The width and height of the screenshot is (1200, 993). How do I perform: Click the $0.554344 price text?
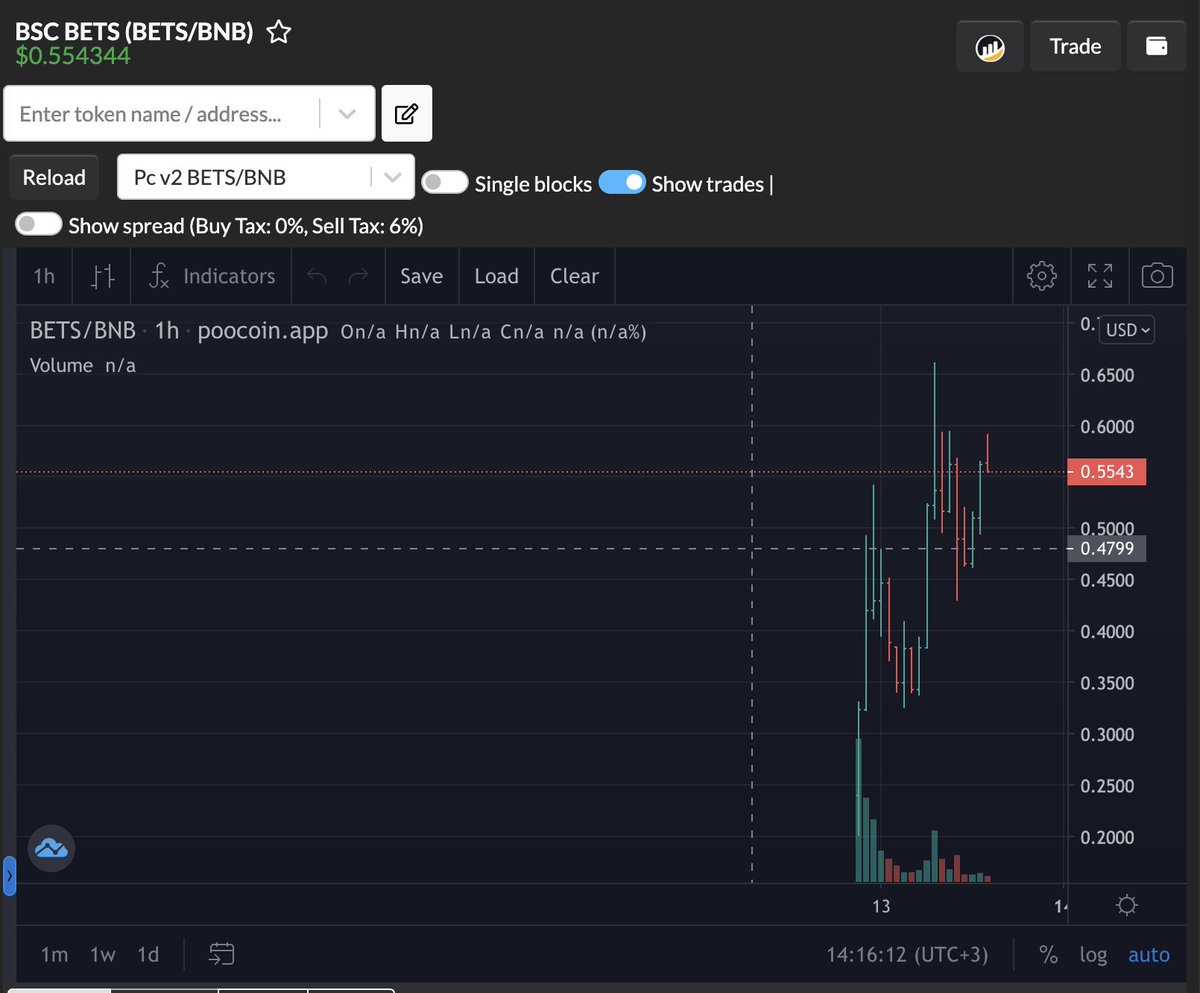point(72,56)
